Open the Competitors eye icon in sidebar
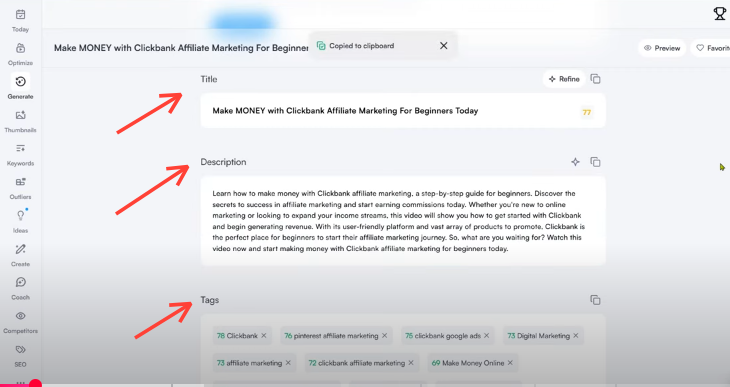 click(20, 316)
